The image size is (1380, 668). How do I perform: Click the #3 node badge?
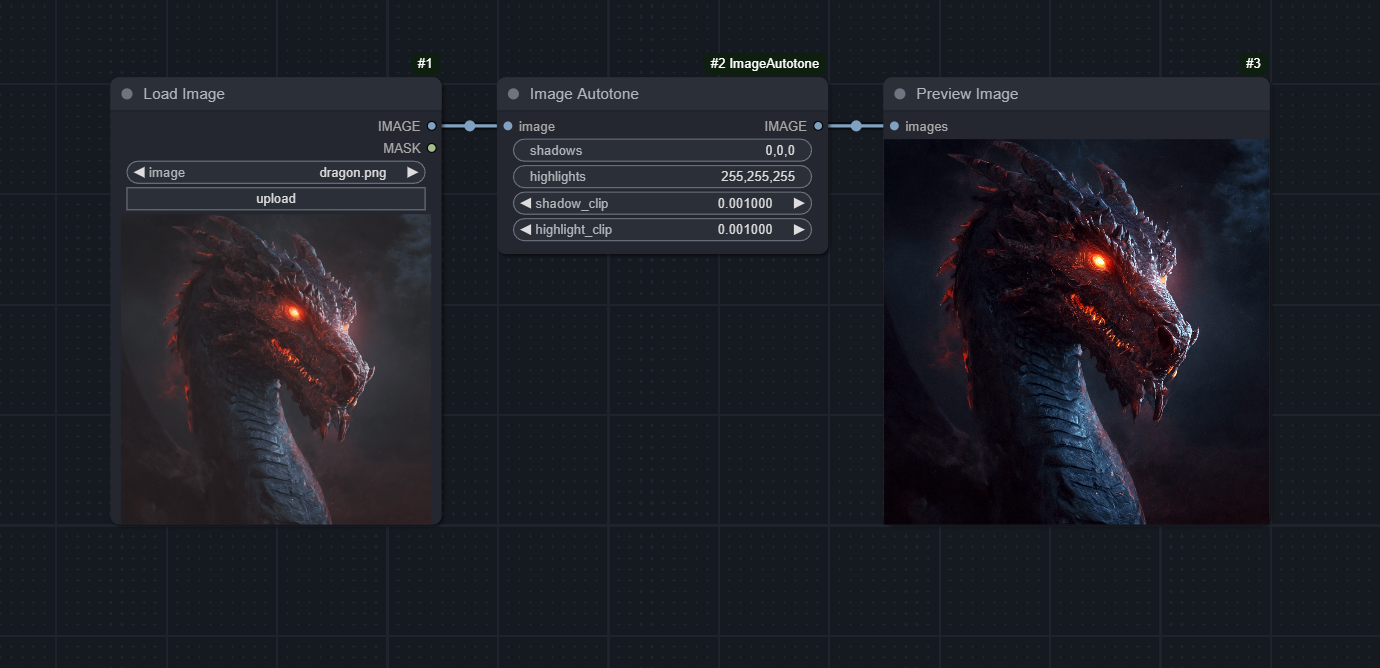coord(1253,63)
